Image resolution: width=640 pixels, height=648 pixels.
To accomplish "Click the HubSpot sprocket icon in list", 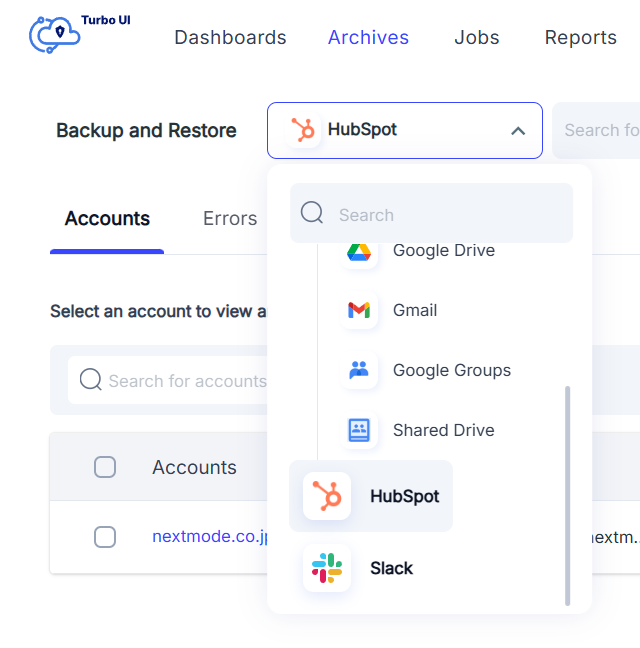I will click(327, 496).
